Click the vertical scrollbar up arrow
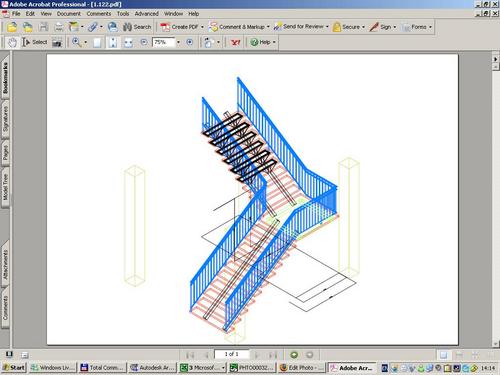The image size is (500, 375). [495, 67]
